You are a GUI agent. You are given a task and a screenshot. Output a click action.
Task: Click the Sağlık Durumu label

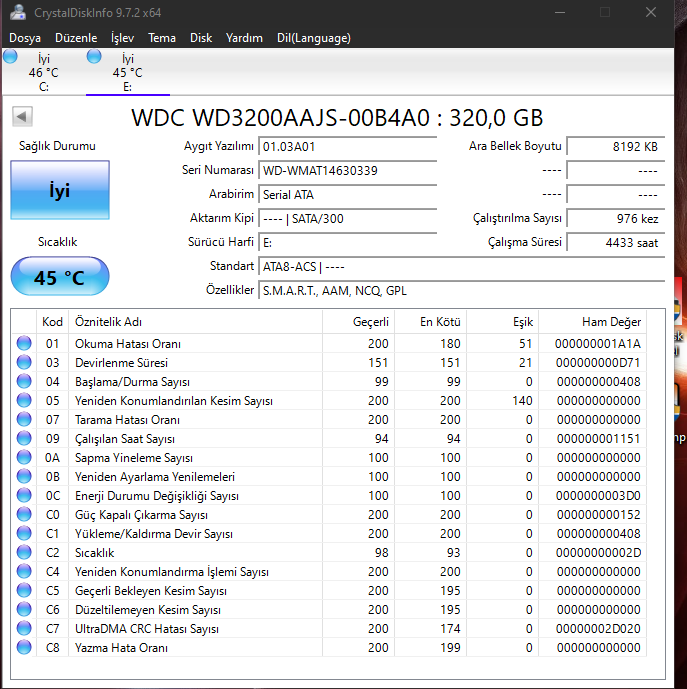(57, 146)
